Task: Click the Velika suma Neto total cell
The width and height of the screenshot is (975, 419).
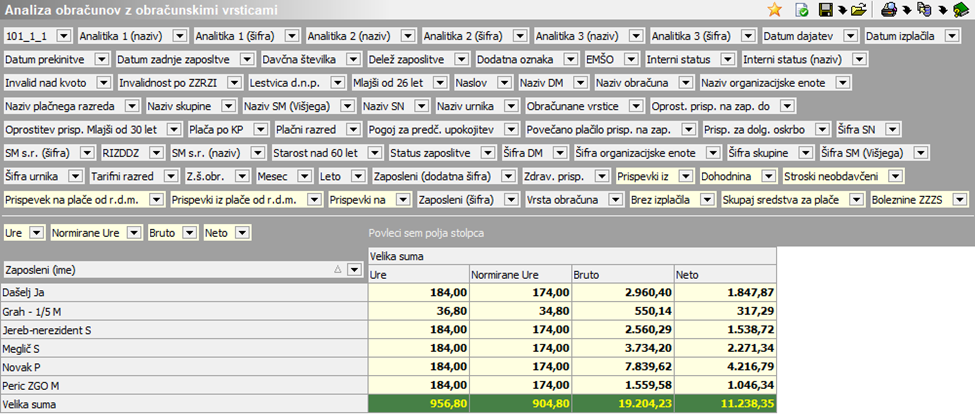Action: [x=724, y=405]
